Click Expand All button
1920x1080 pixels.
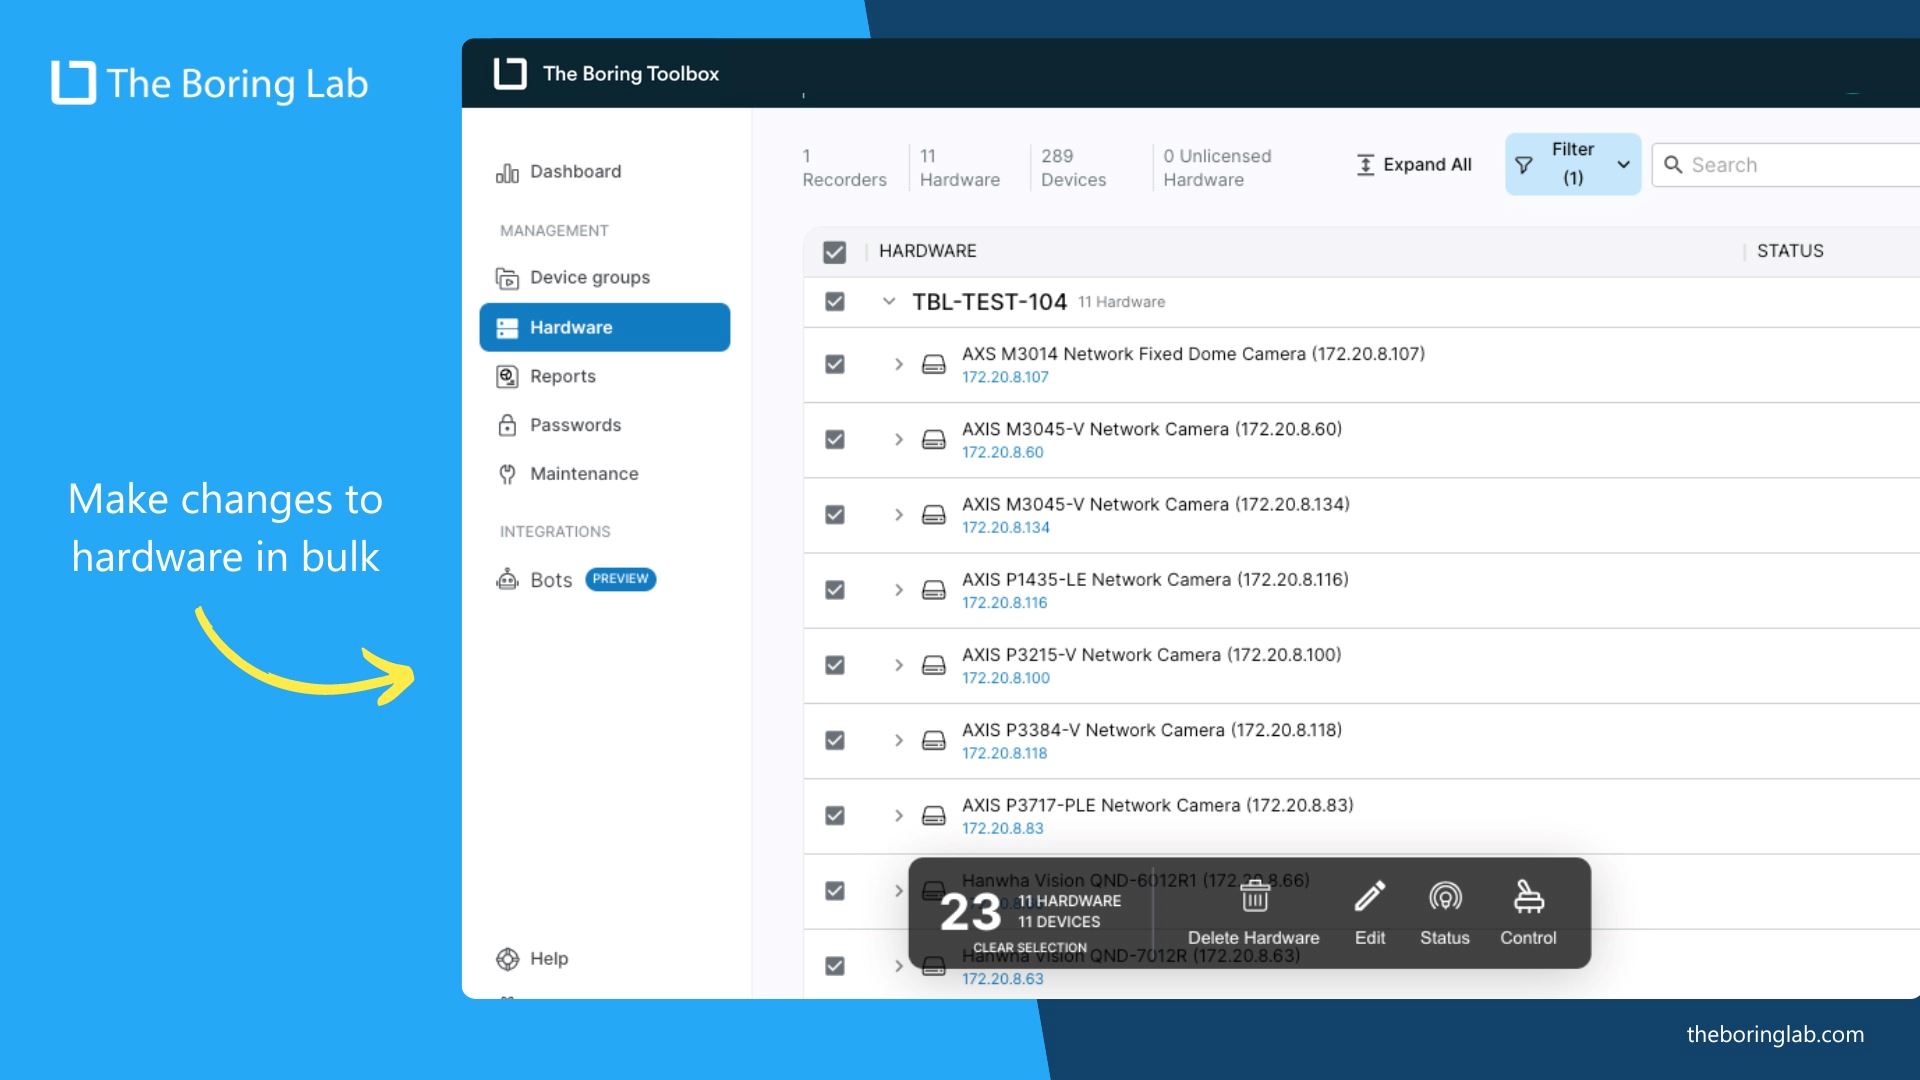point(1414,165)
